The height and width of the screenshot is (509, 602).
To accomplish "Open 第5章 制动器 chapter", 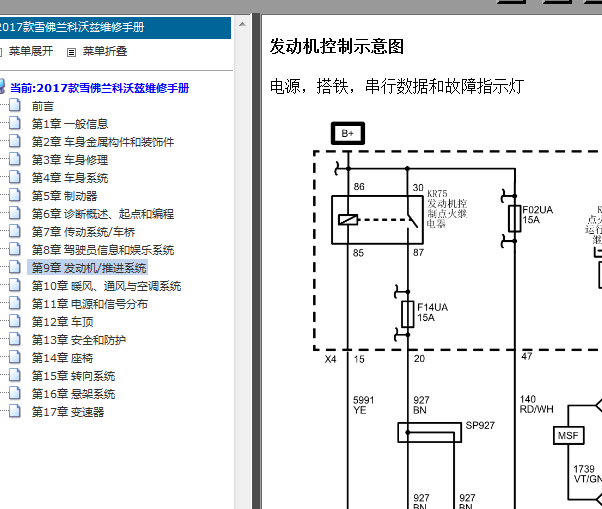I will 64,196.
